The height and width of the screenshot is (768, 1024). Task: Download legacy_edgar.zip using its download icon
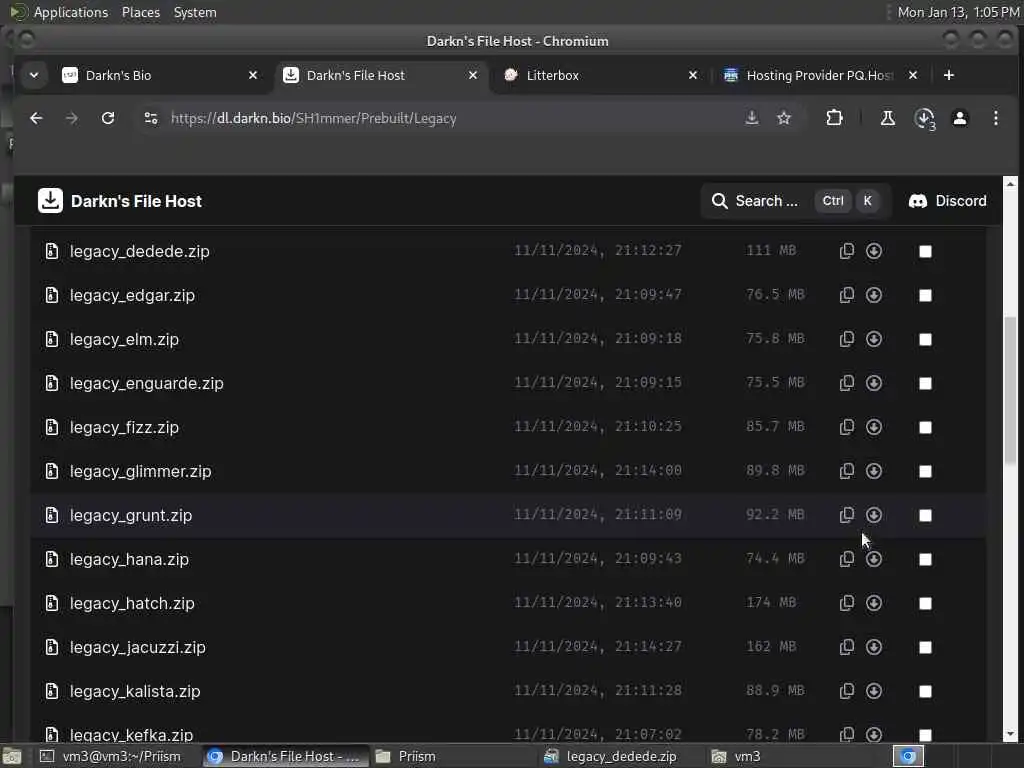[874, 295]
